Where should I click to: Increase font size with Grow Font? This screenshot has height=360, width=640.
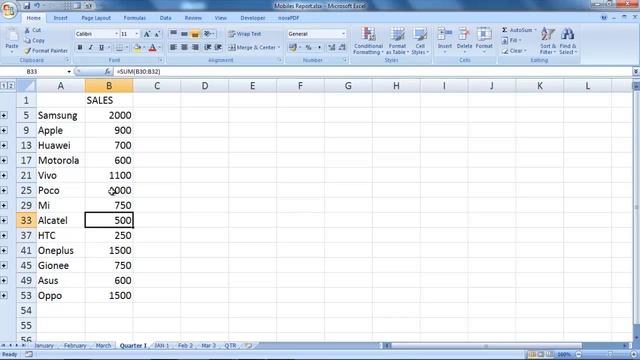[x=147, y=34]
